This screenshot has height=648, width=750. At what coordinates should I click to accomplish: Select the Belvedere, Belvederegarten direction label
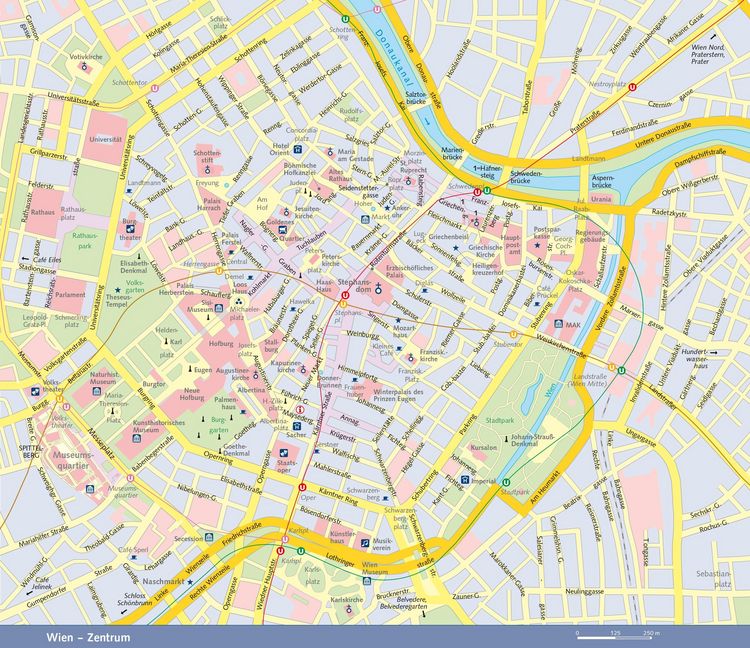click(x=402, y=603)
